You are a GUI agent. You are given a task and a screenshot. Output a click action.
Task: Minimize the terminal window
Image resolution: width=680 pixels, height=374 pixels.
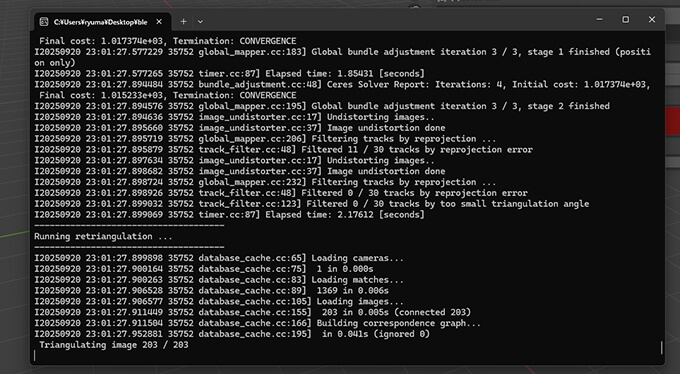coord(599,20)
